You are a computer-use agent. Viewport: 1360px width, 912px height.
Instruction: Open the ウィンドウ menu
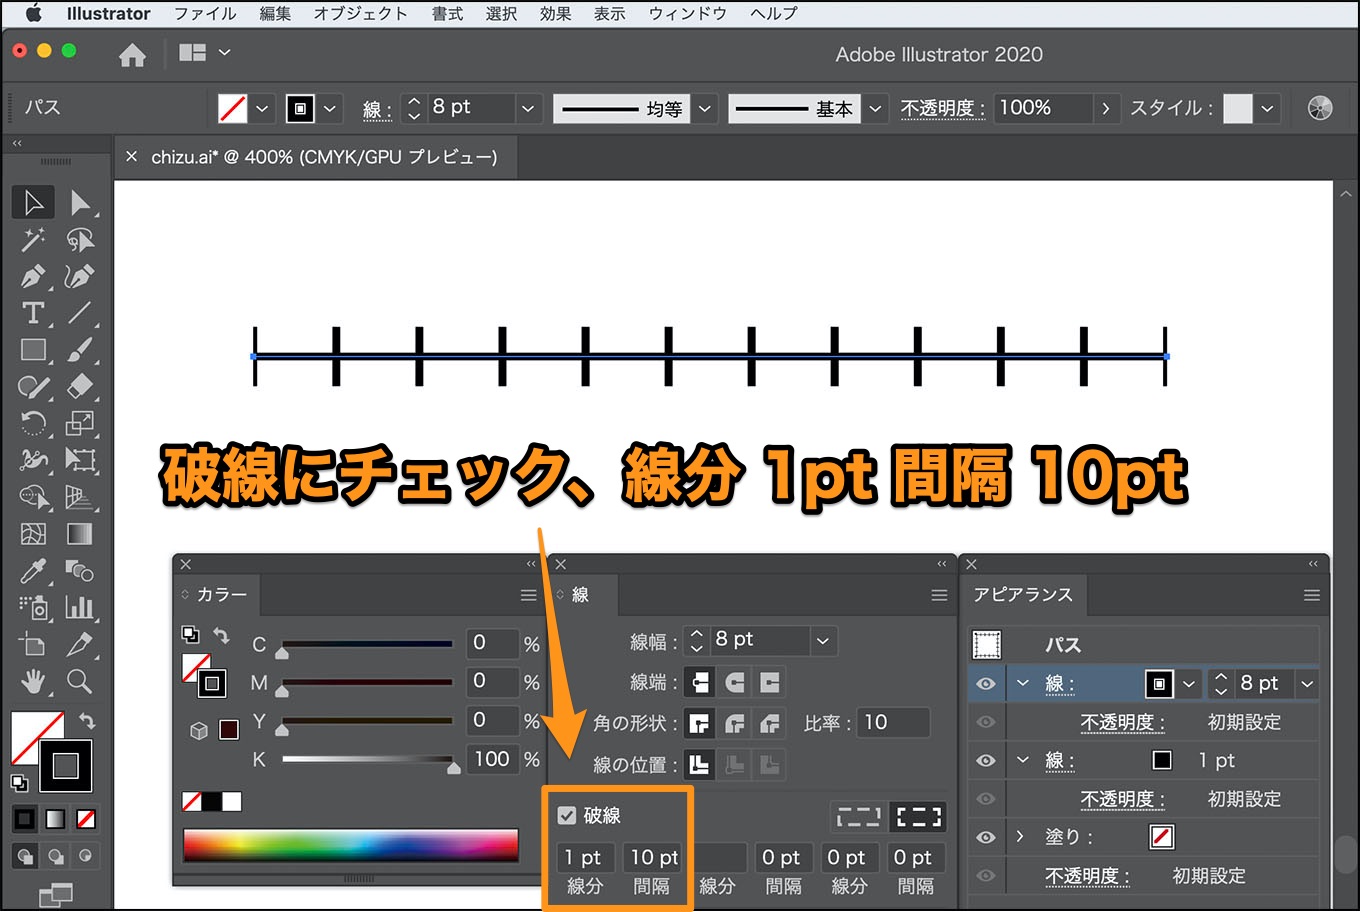pyautogui.click(x=688, y=14)
